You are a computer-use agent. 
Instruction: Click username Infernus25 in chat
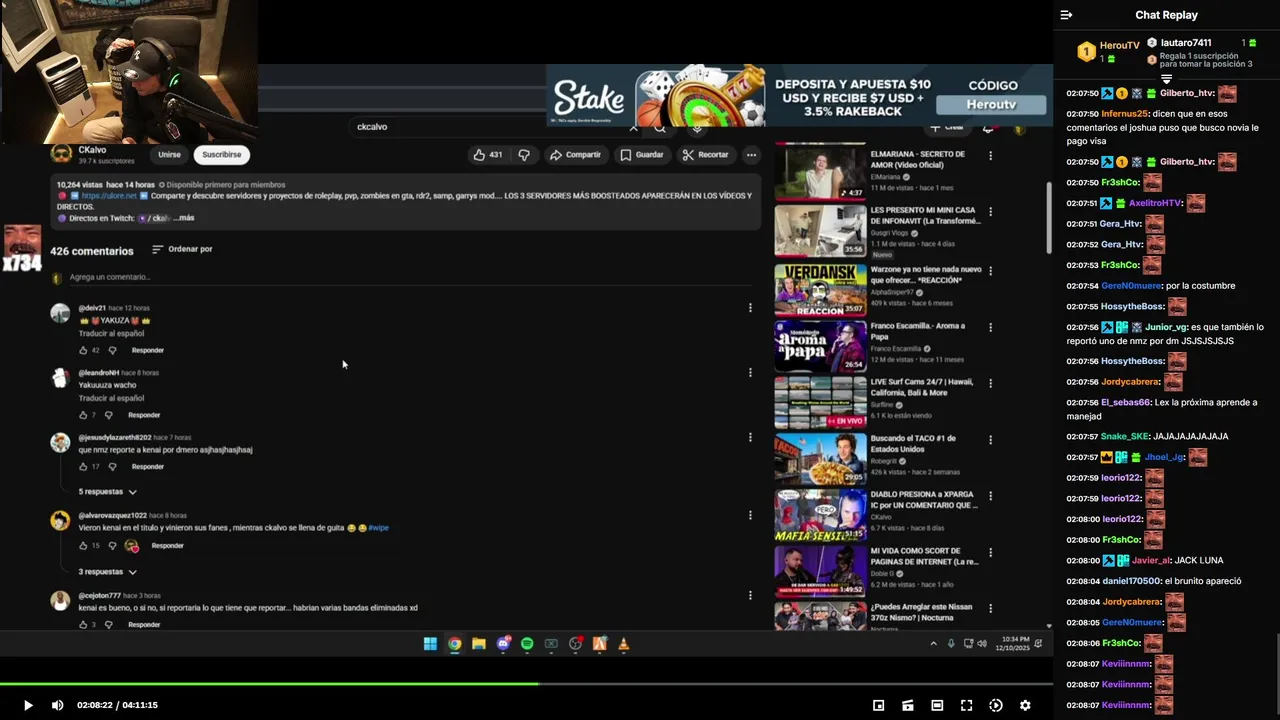coord(1124,114)
